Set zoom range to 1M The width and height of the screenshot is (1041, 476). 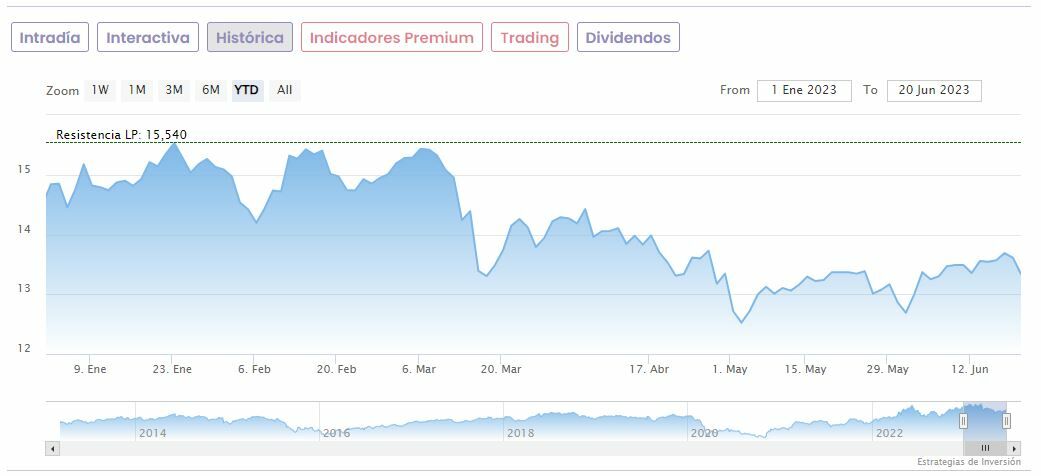[137, 90]
